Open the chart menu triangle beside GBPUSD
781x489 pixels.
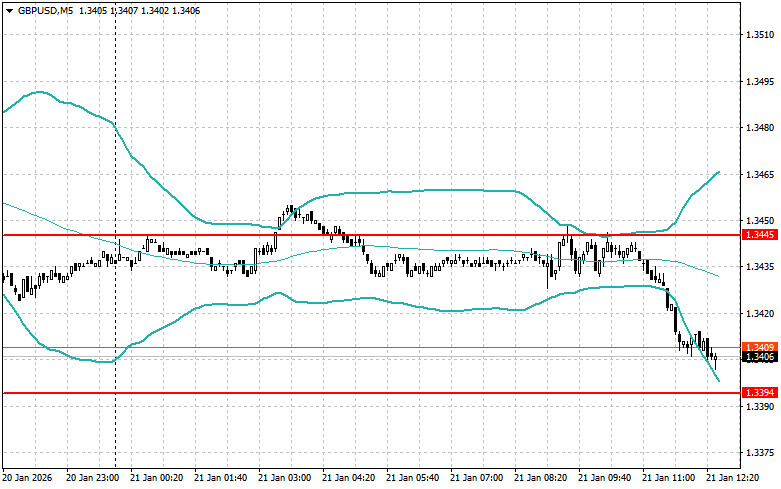(9, 11)
